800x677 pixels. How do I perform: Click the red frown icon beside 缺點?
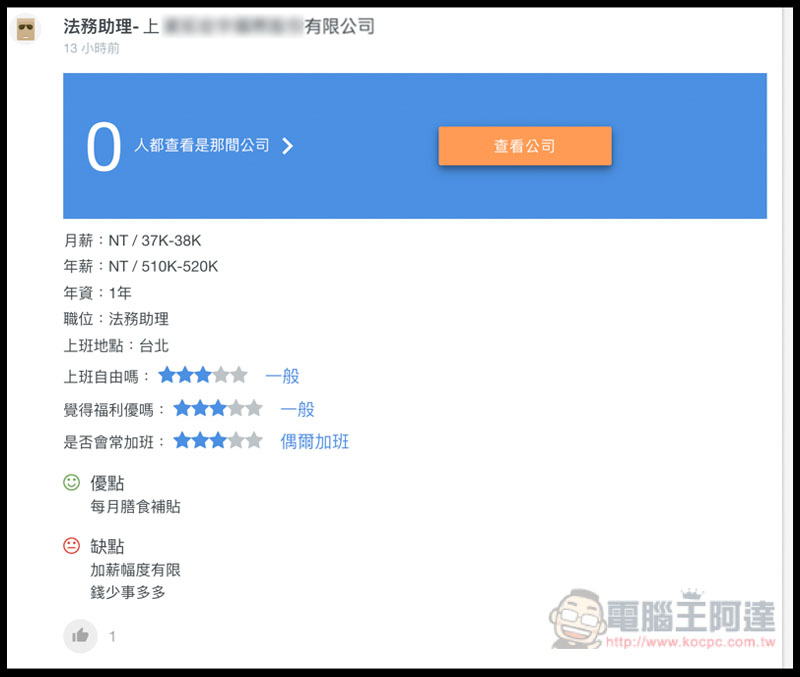coord(71,546)
